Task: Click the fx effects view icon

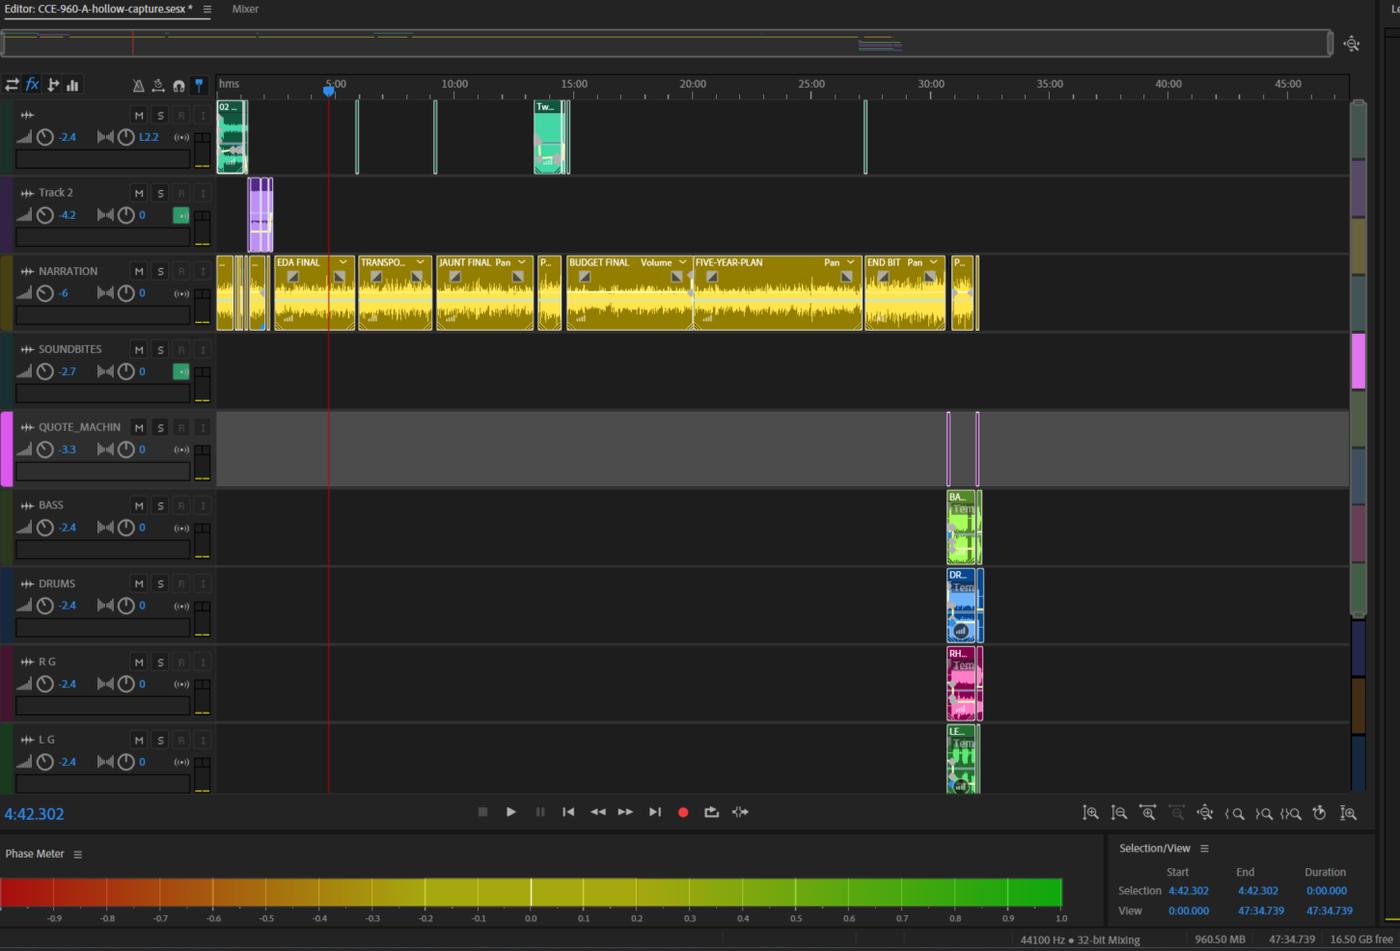Action: point(32,85)
